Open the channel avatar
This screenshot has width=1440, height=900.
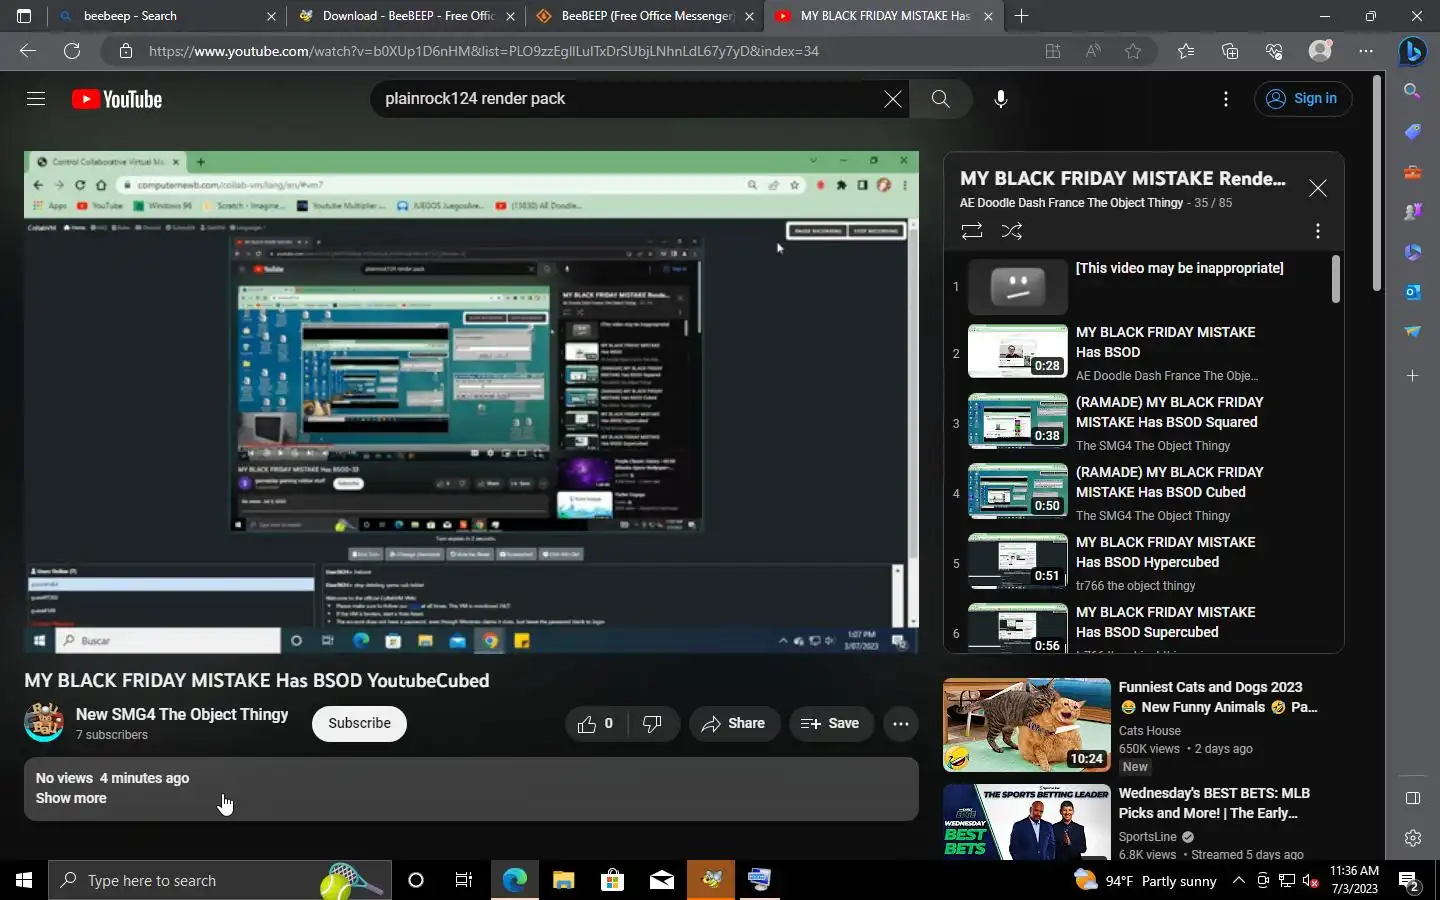point(44,723)
